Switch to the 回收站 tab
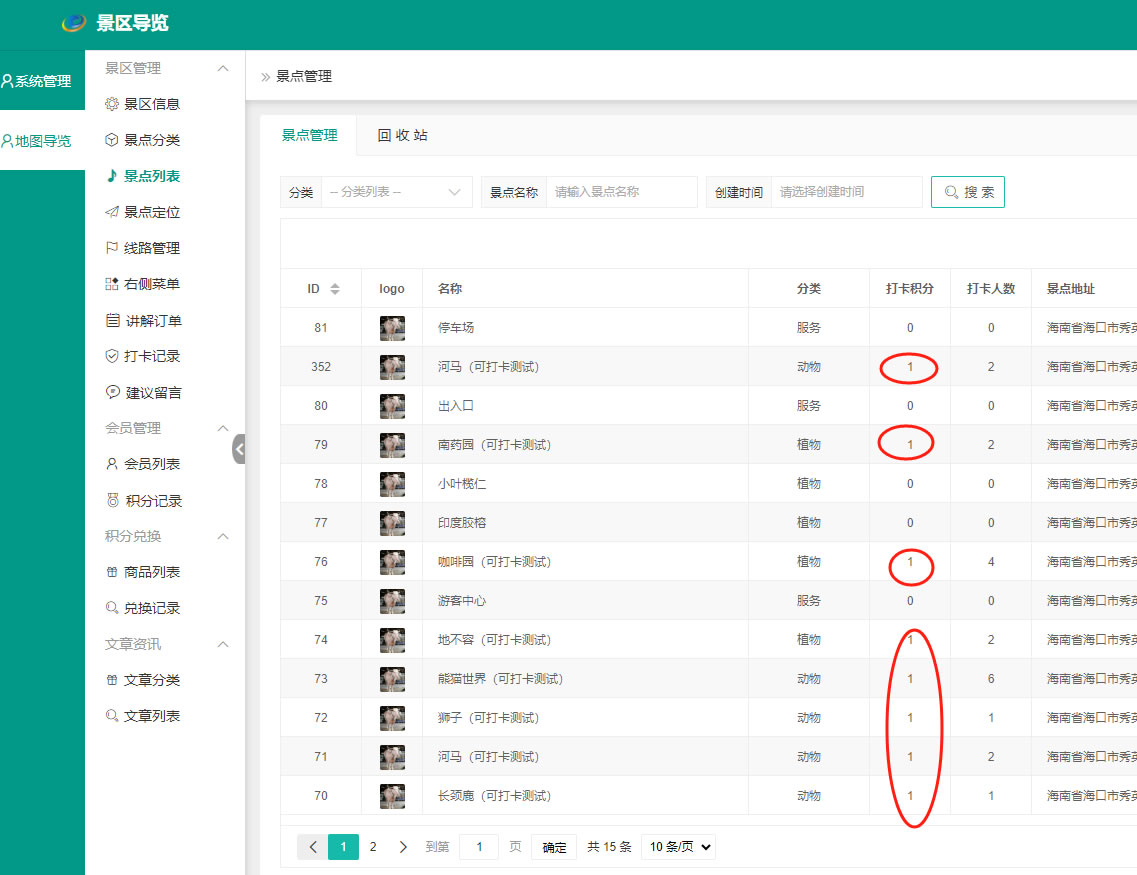The image size is (1137, 875). click(402, 135)
